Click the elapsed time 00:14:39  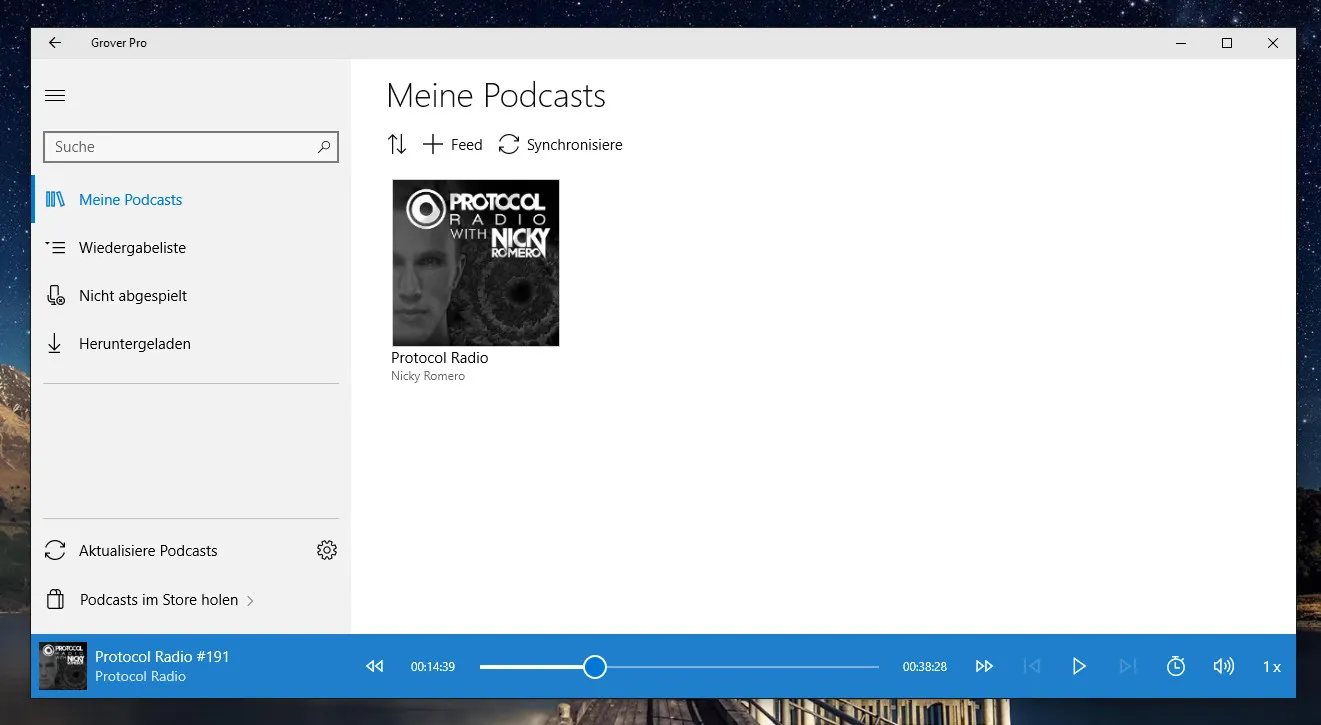[433, 667]
